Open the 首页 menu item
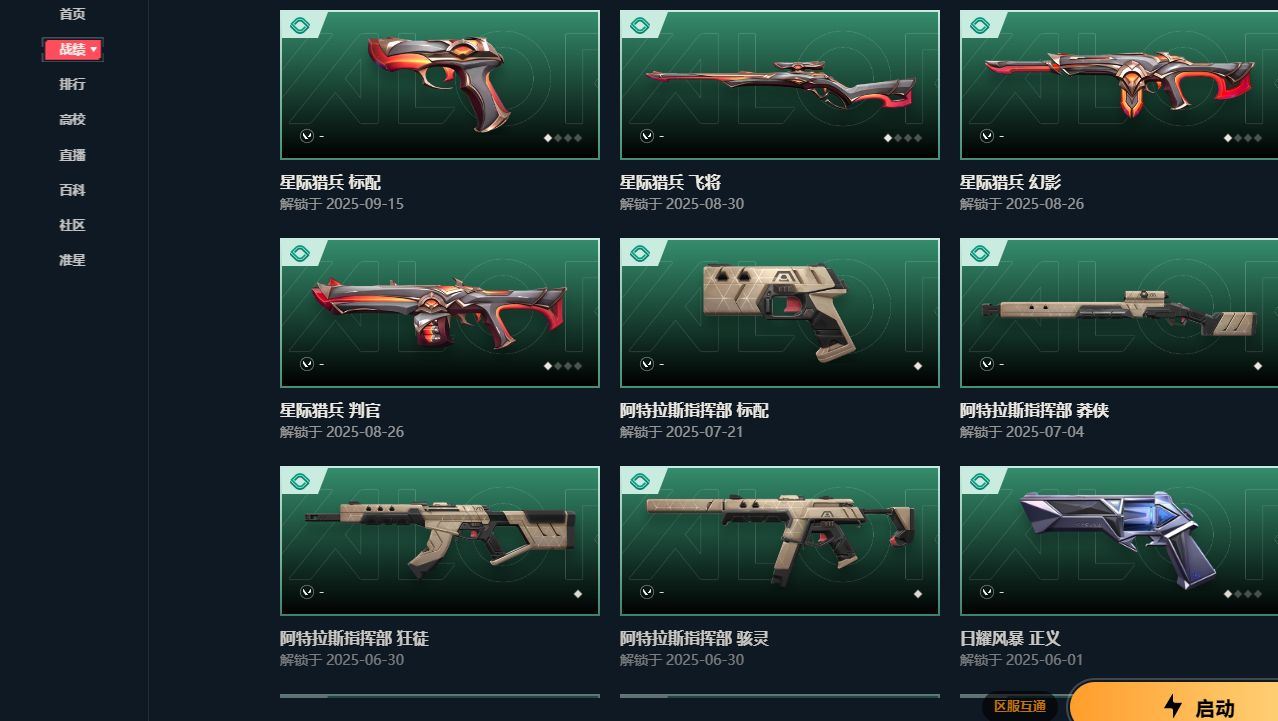1278x721 pixels. pos(72,14)
